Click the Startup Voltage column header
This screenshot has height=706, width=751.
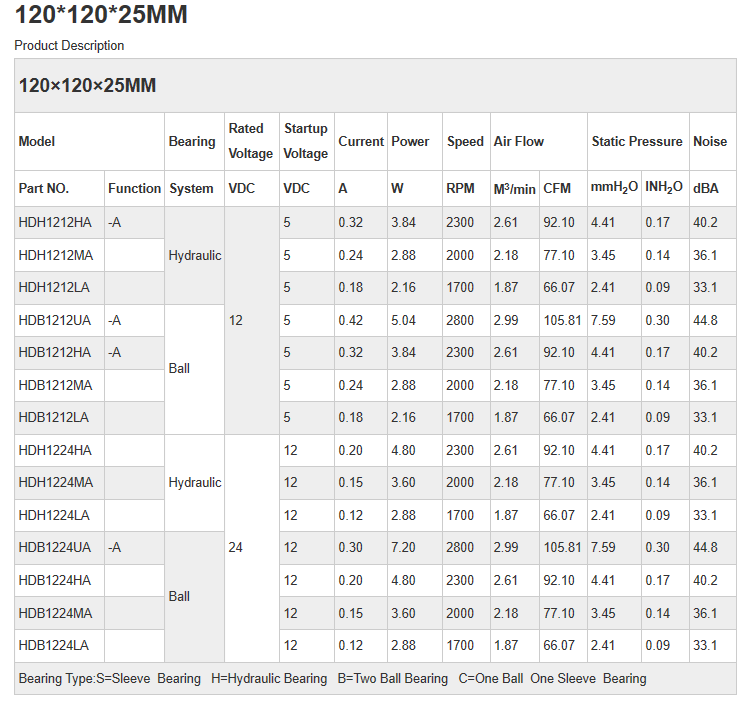305,141
